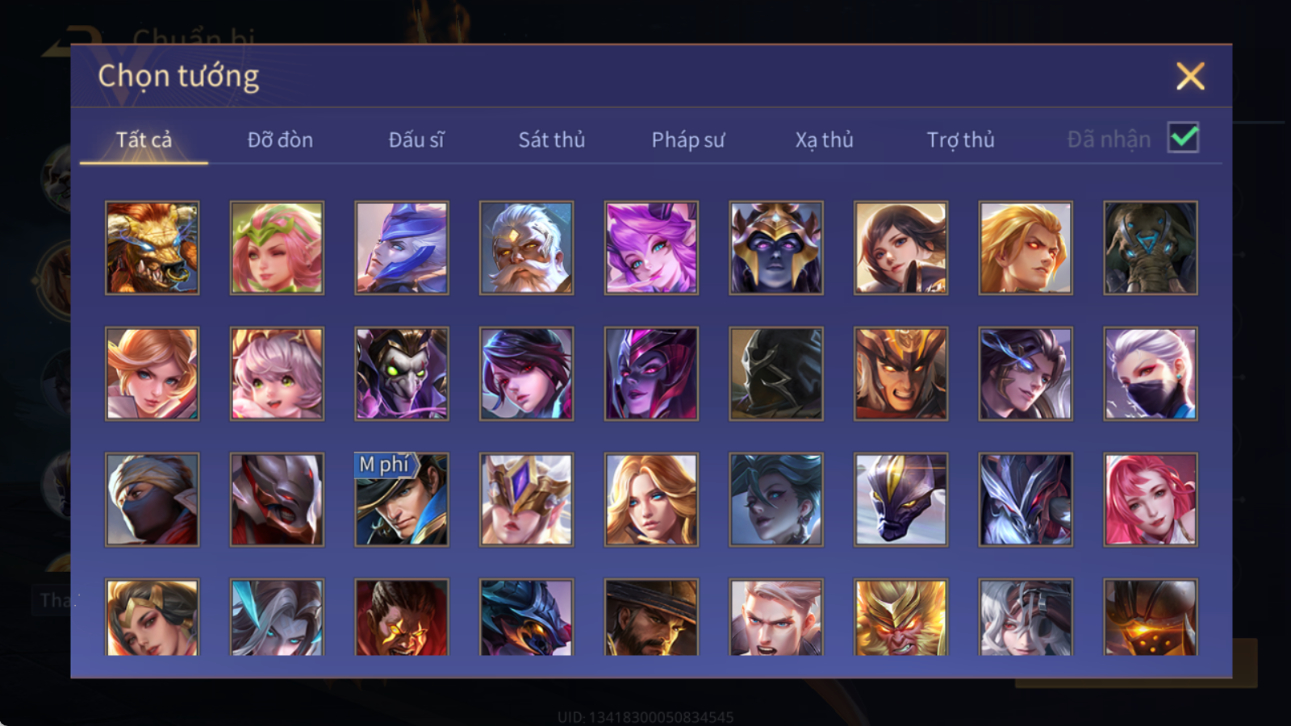Image resolution: width=1291 pixels, height=726 pixels.
Task: Switch to the Trợ thủ tab
Action: 960,140
